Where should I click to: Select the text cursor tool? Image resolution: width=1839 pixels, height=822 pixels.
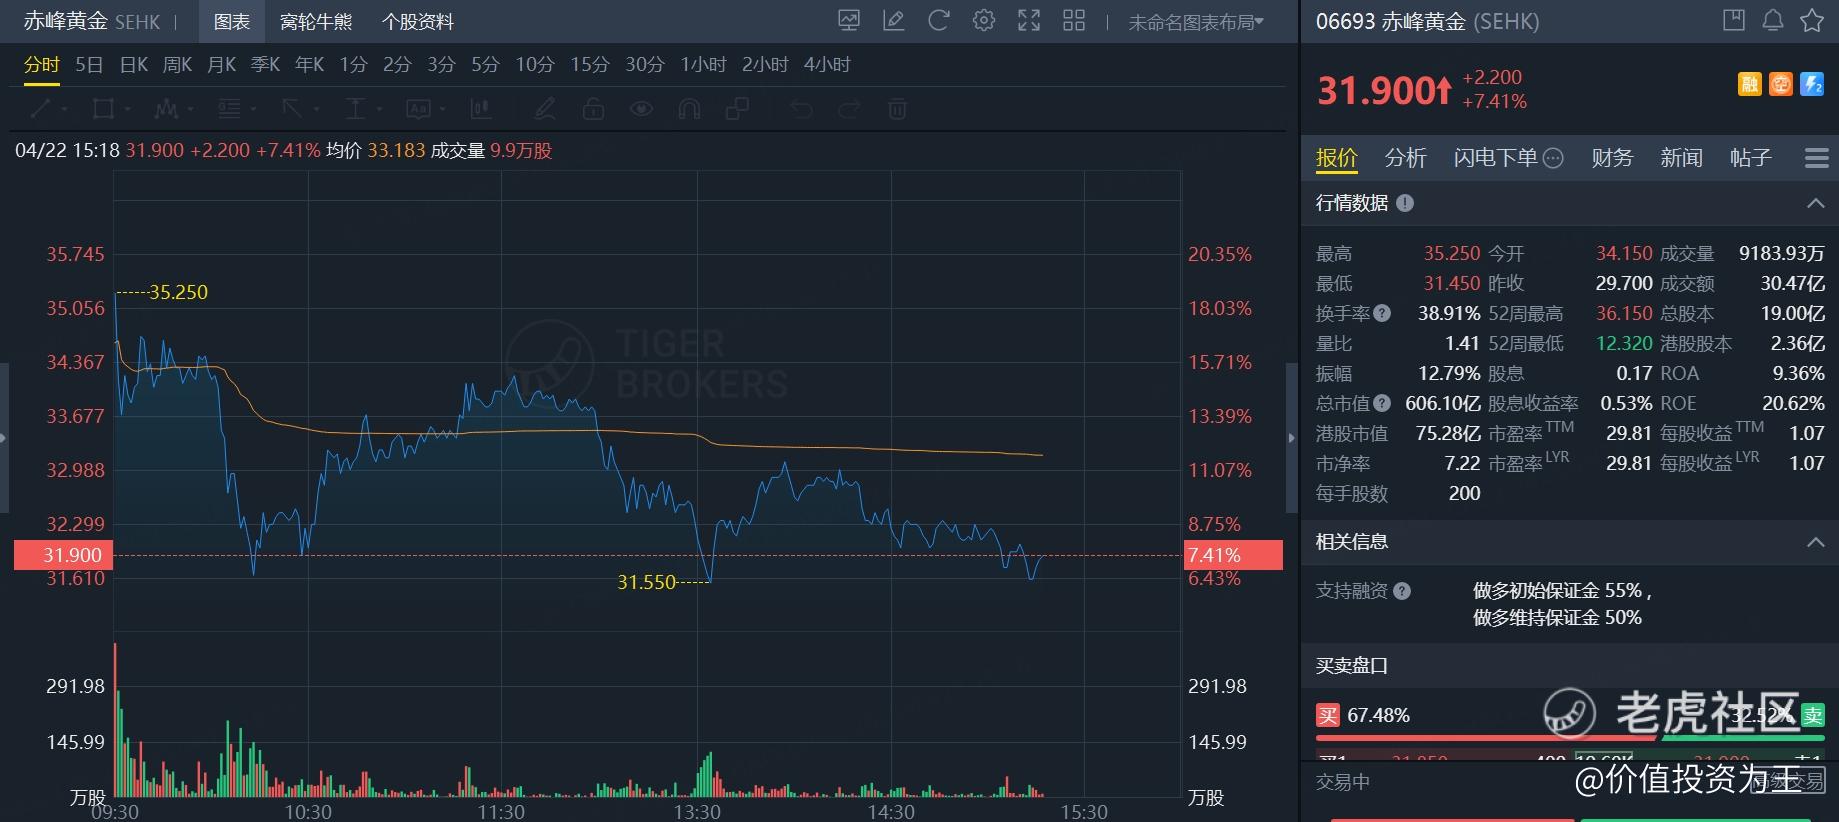(355, 108)
